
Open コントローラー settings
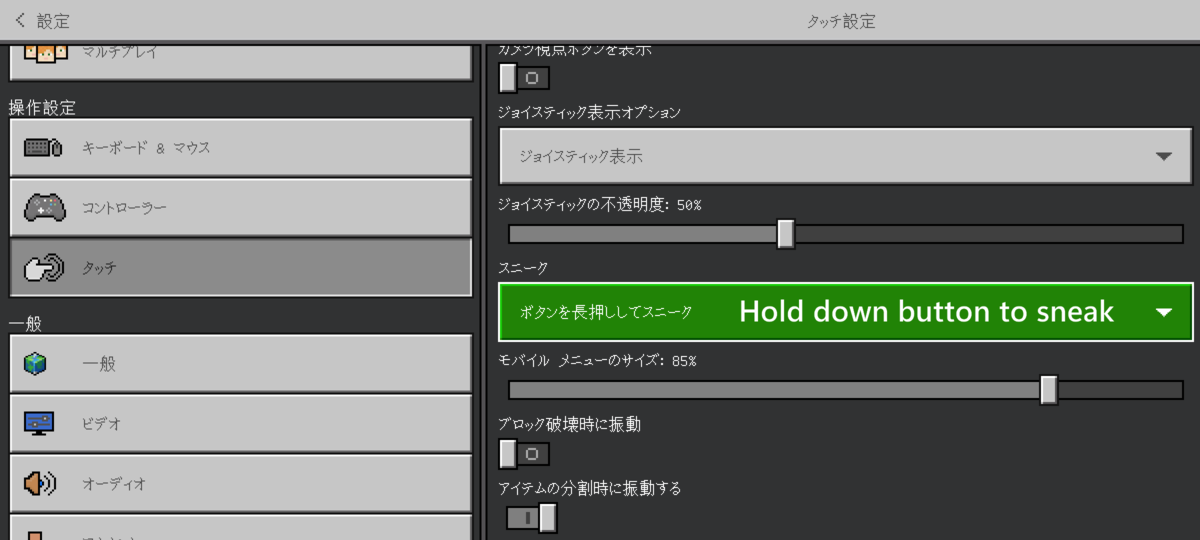(240, 208)
